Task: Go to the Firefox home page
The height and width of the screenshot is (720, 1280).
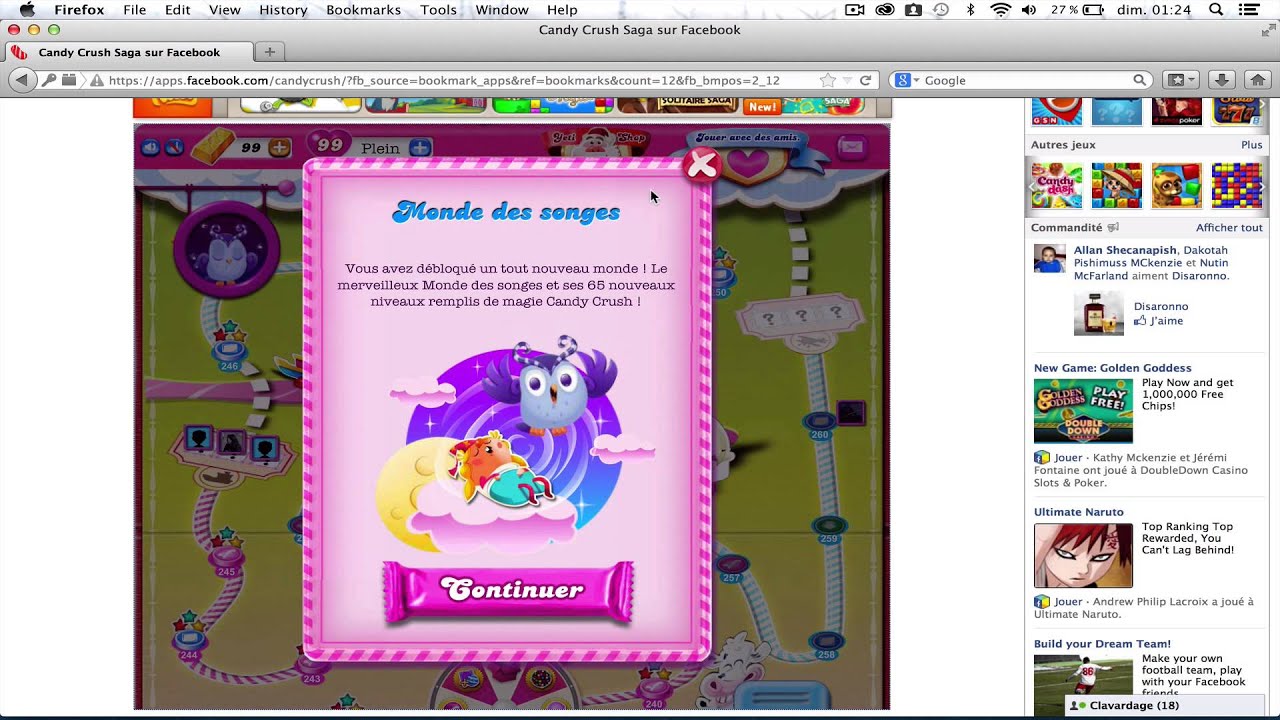Action: [1258, 80]
